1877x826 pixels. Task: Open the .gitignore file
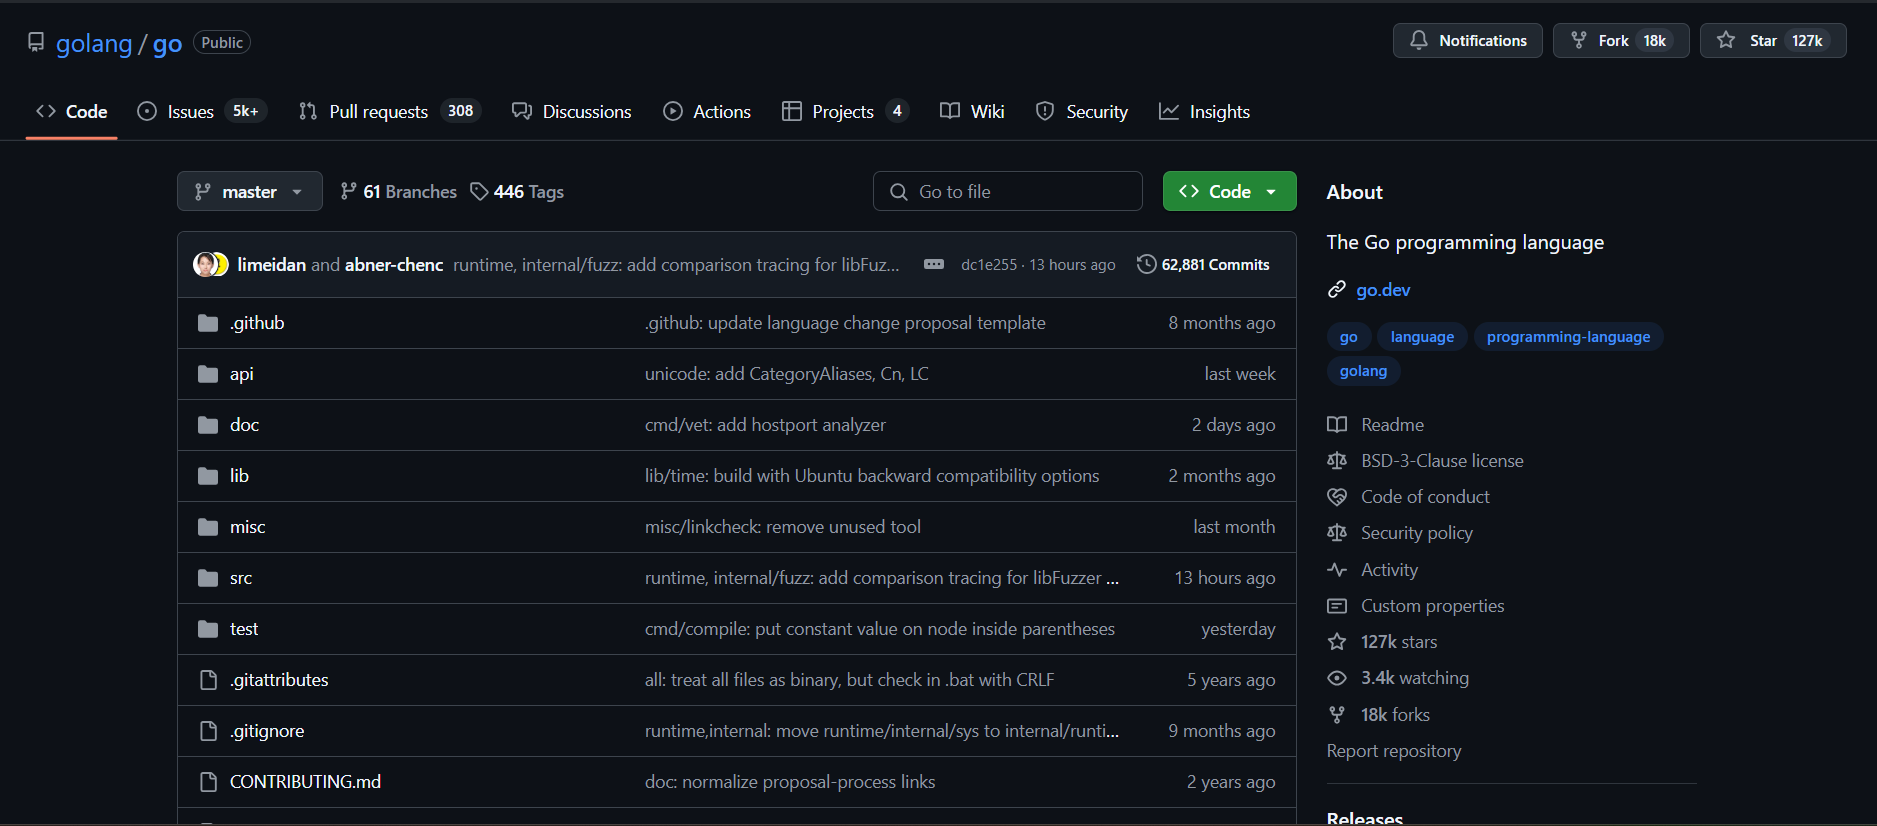coord(267,731)
